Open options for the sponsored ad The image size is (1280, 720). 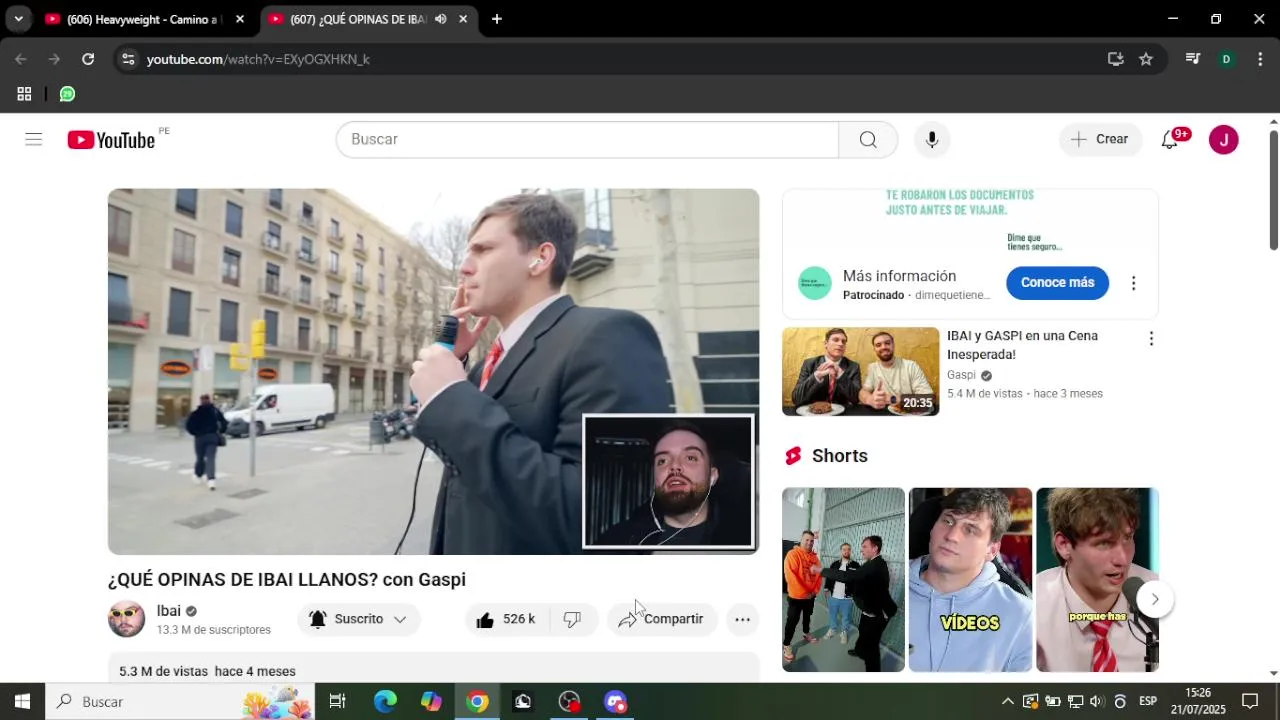(x=1133, y=283)
